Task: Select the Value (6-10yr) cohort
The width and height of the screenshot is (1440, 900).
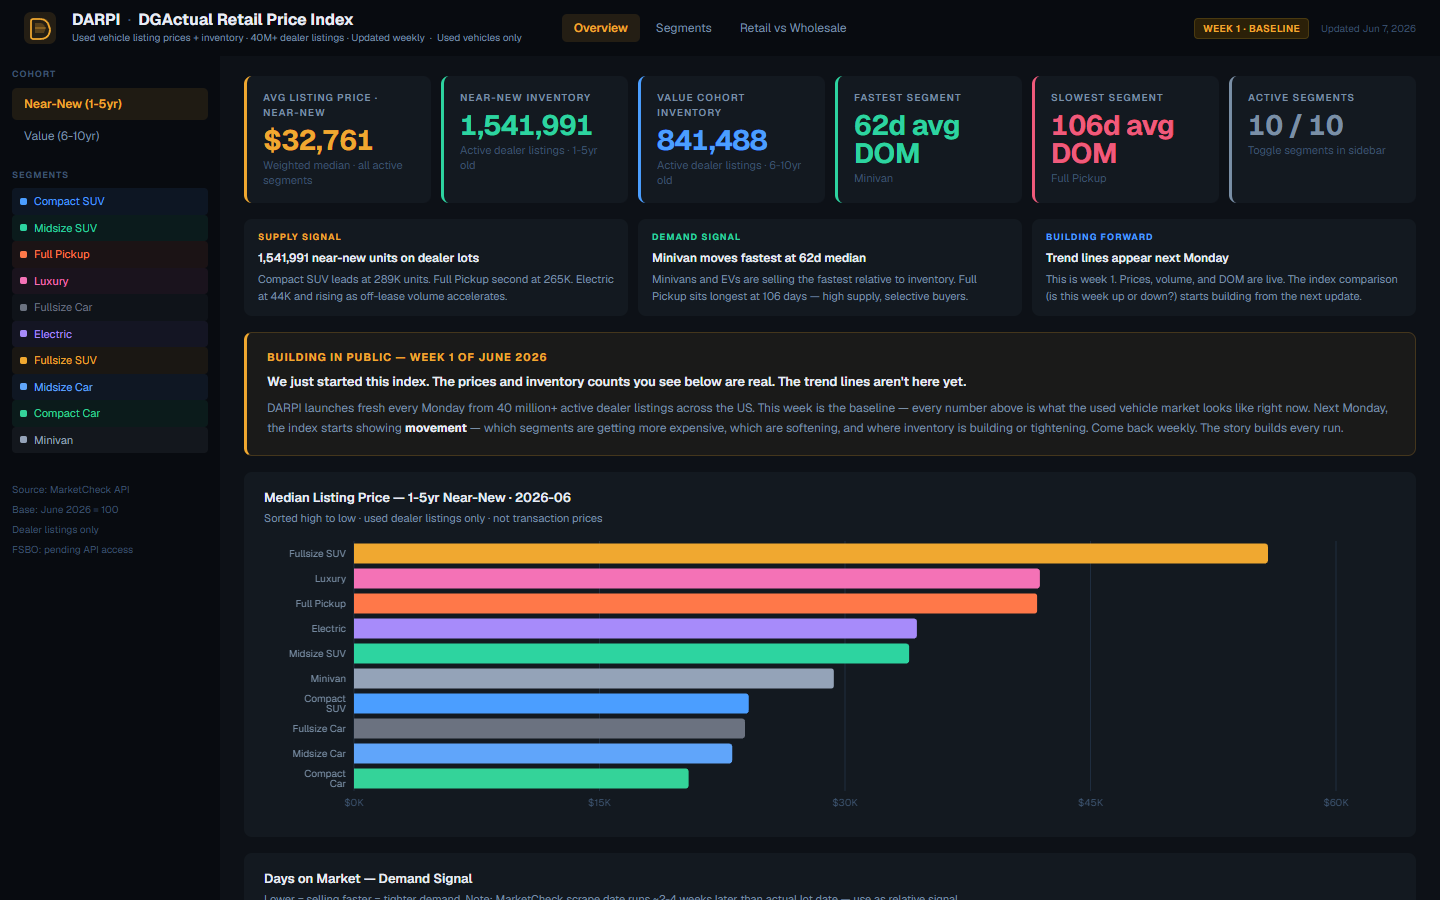Action: pyautogui.click(x=110, y=136)
